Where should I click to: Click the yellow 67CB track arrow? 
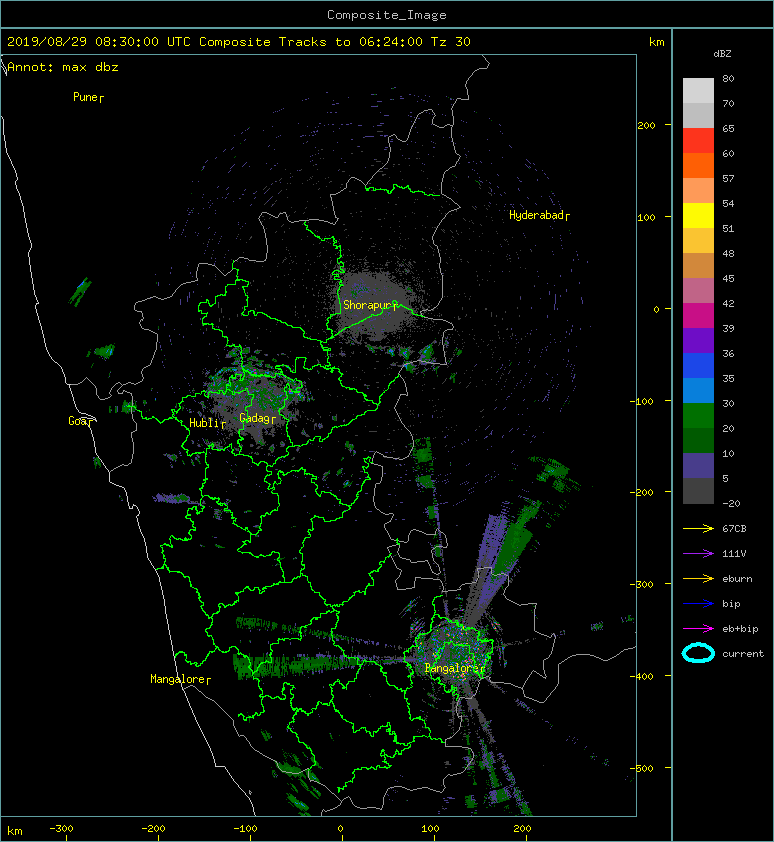(698, 528)
